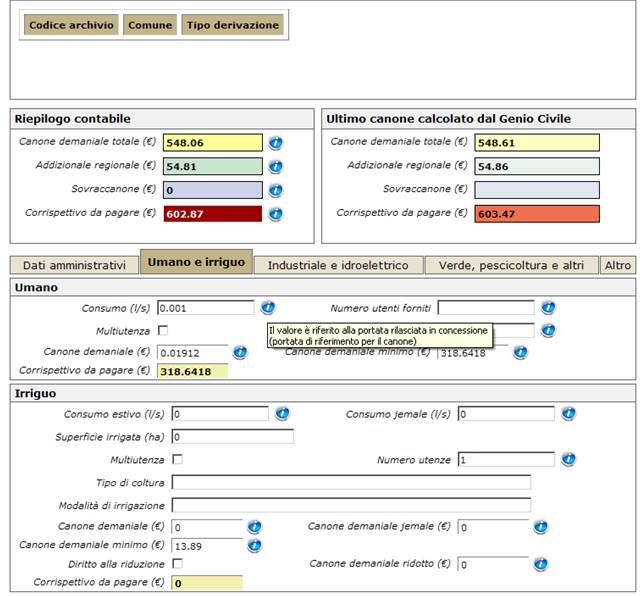Click Umano Corrispettivo da pagare 318.6418 field
The image size is (640, 596).
click(193, 371)
